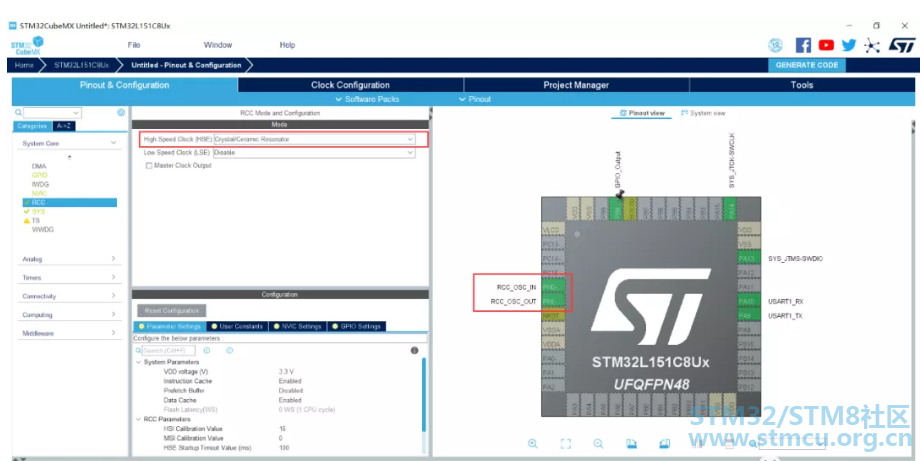Open the Pinout dropdown menu
The height and width of the screenshot is (461, 921).
475,99
